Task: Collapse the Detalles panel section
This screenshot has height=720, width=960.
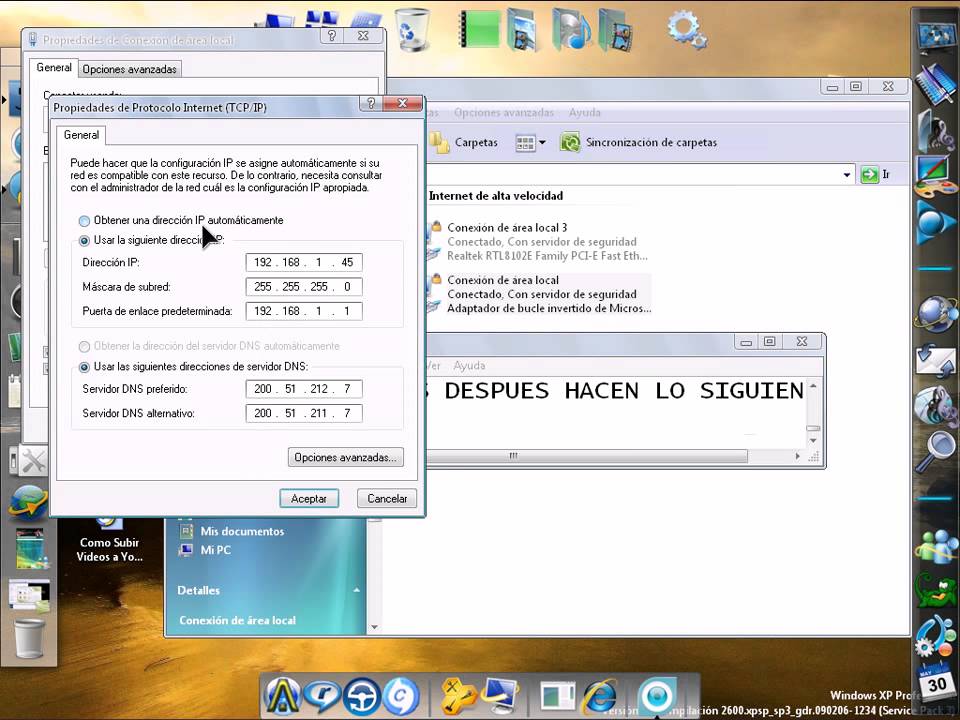Action: pos(356,591)
